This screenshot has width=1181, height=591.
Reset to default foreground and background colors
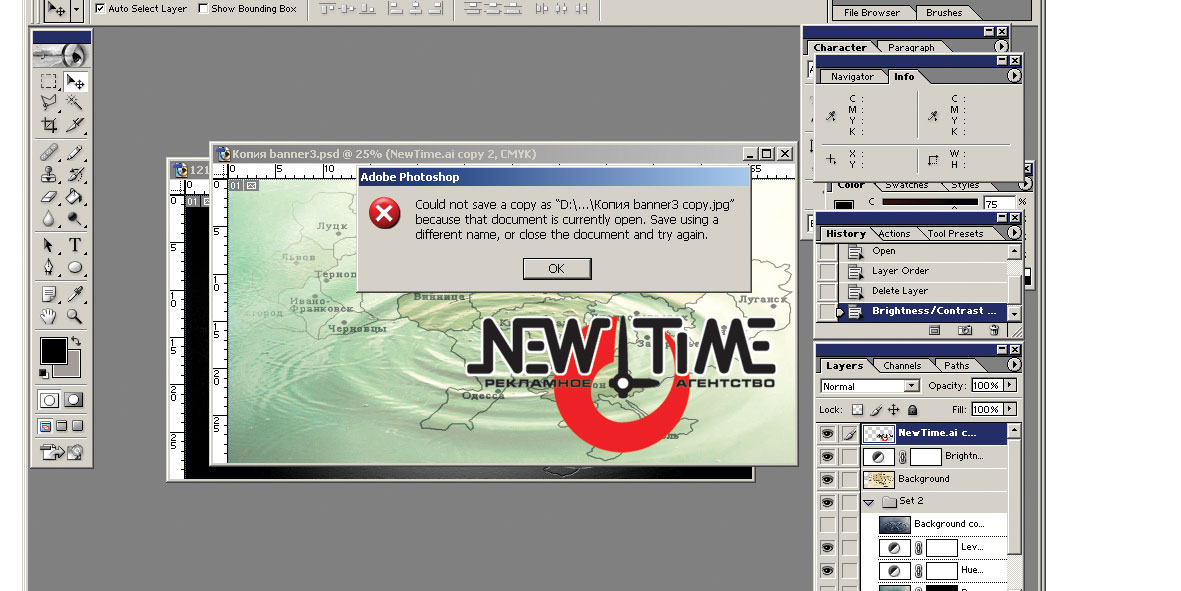[x=44, y=373]
